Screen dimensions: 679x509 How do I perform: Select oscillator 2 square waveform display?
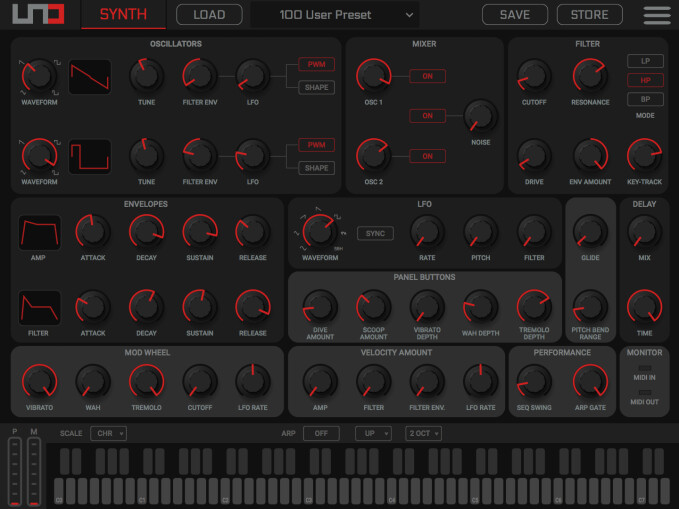click(89, 155)
